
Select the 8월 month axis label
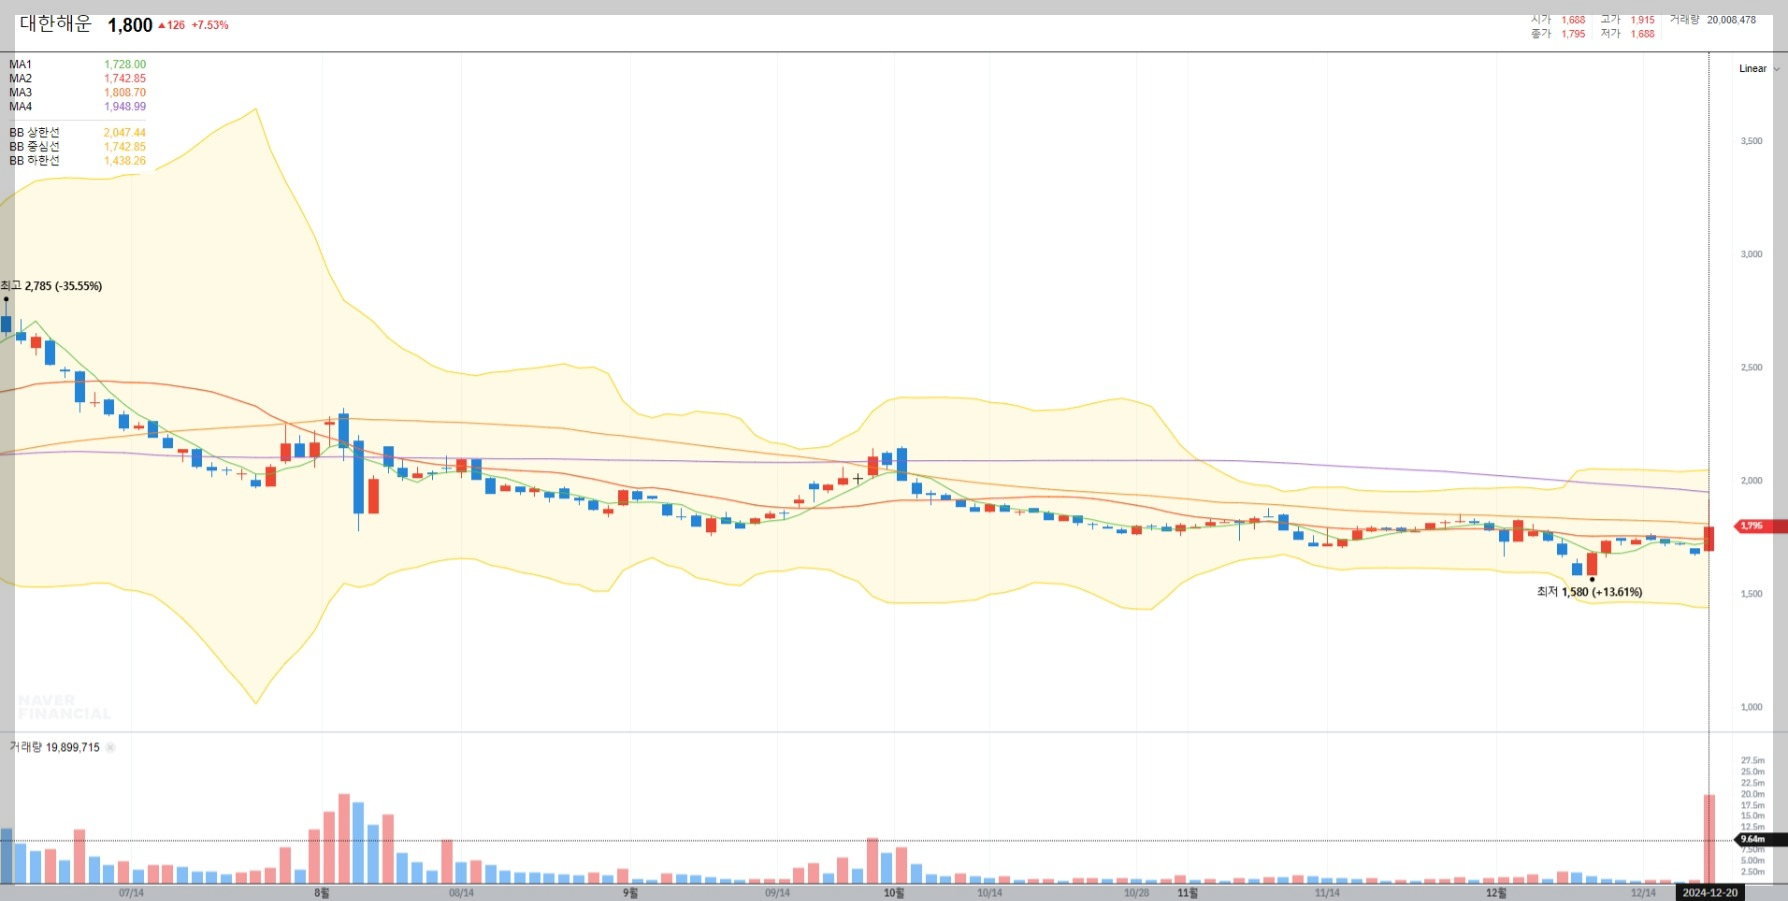click(321, 893)
